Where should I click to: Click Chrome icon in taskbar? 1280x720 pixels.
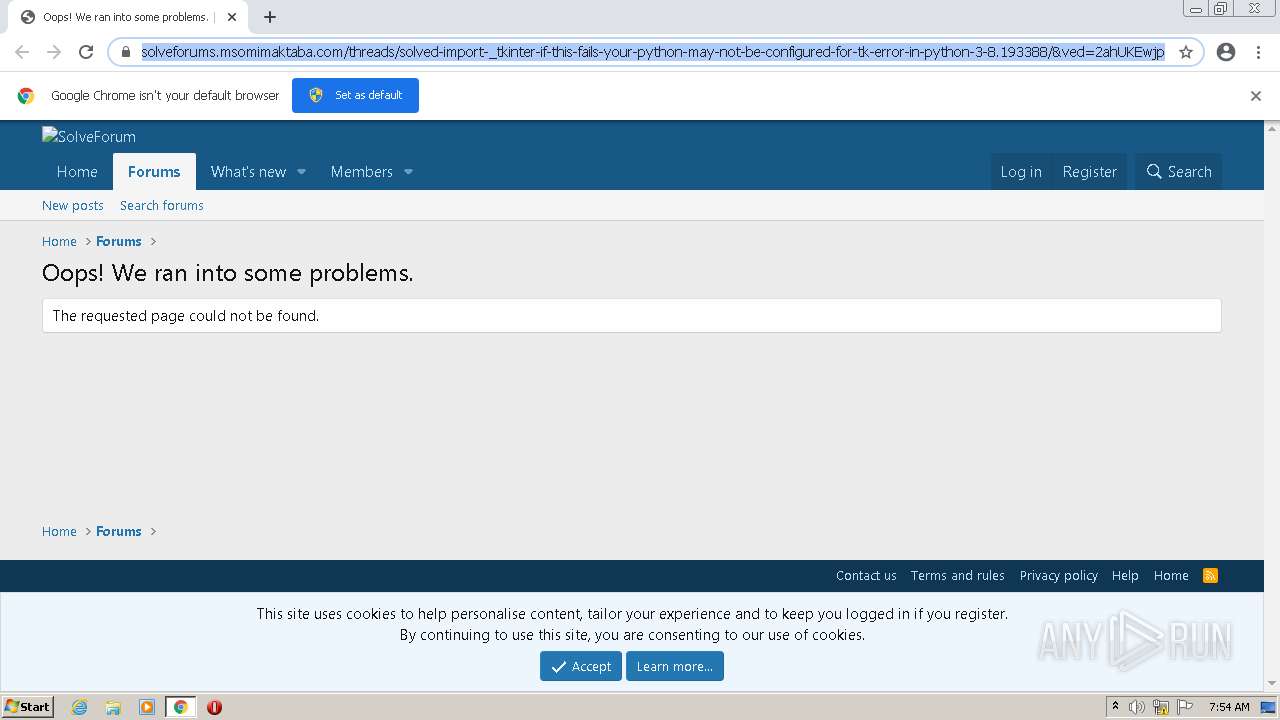180,707
